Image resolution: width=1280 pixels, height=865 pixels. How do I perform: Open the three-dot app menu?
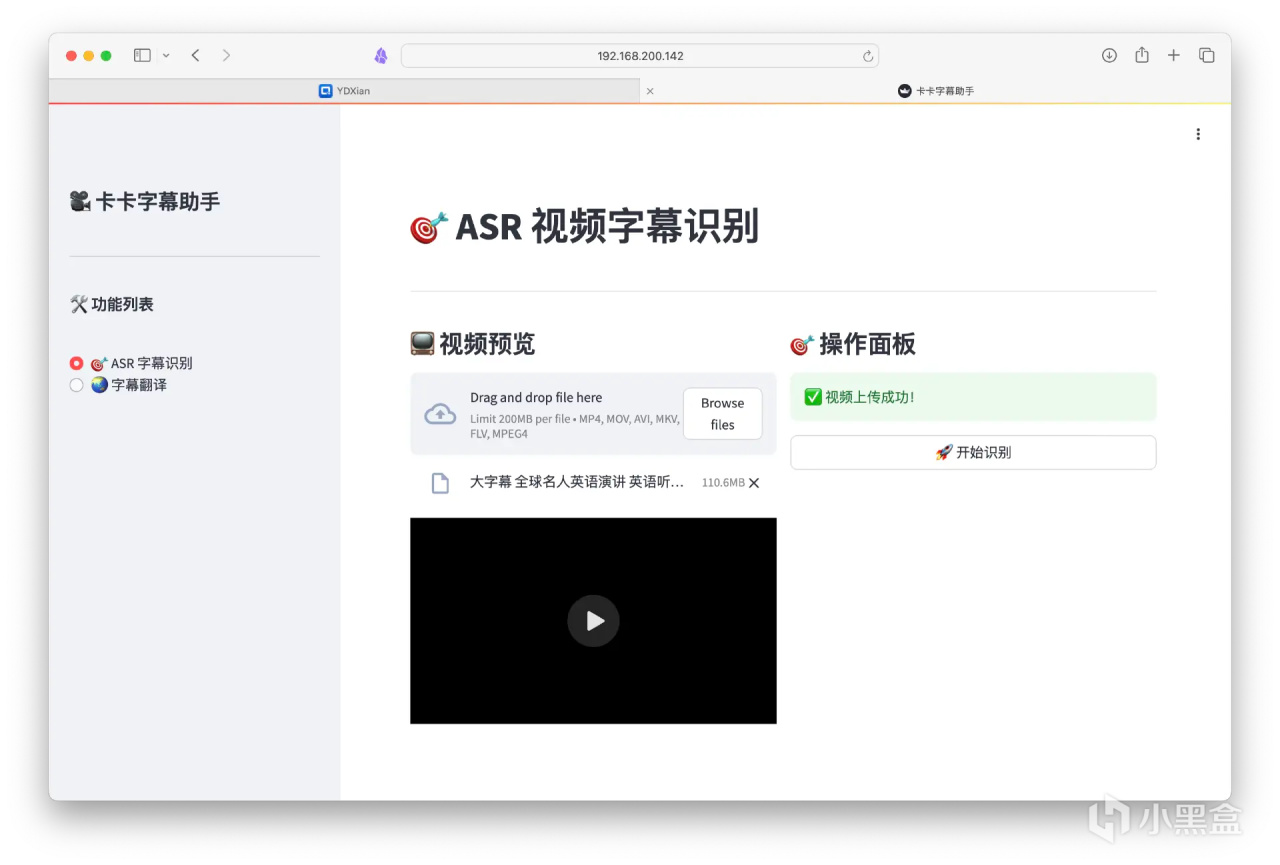tap(1198, 134)
